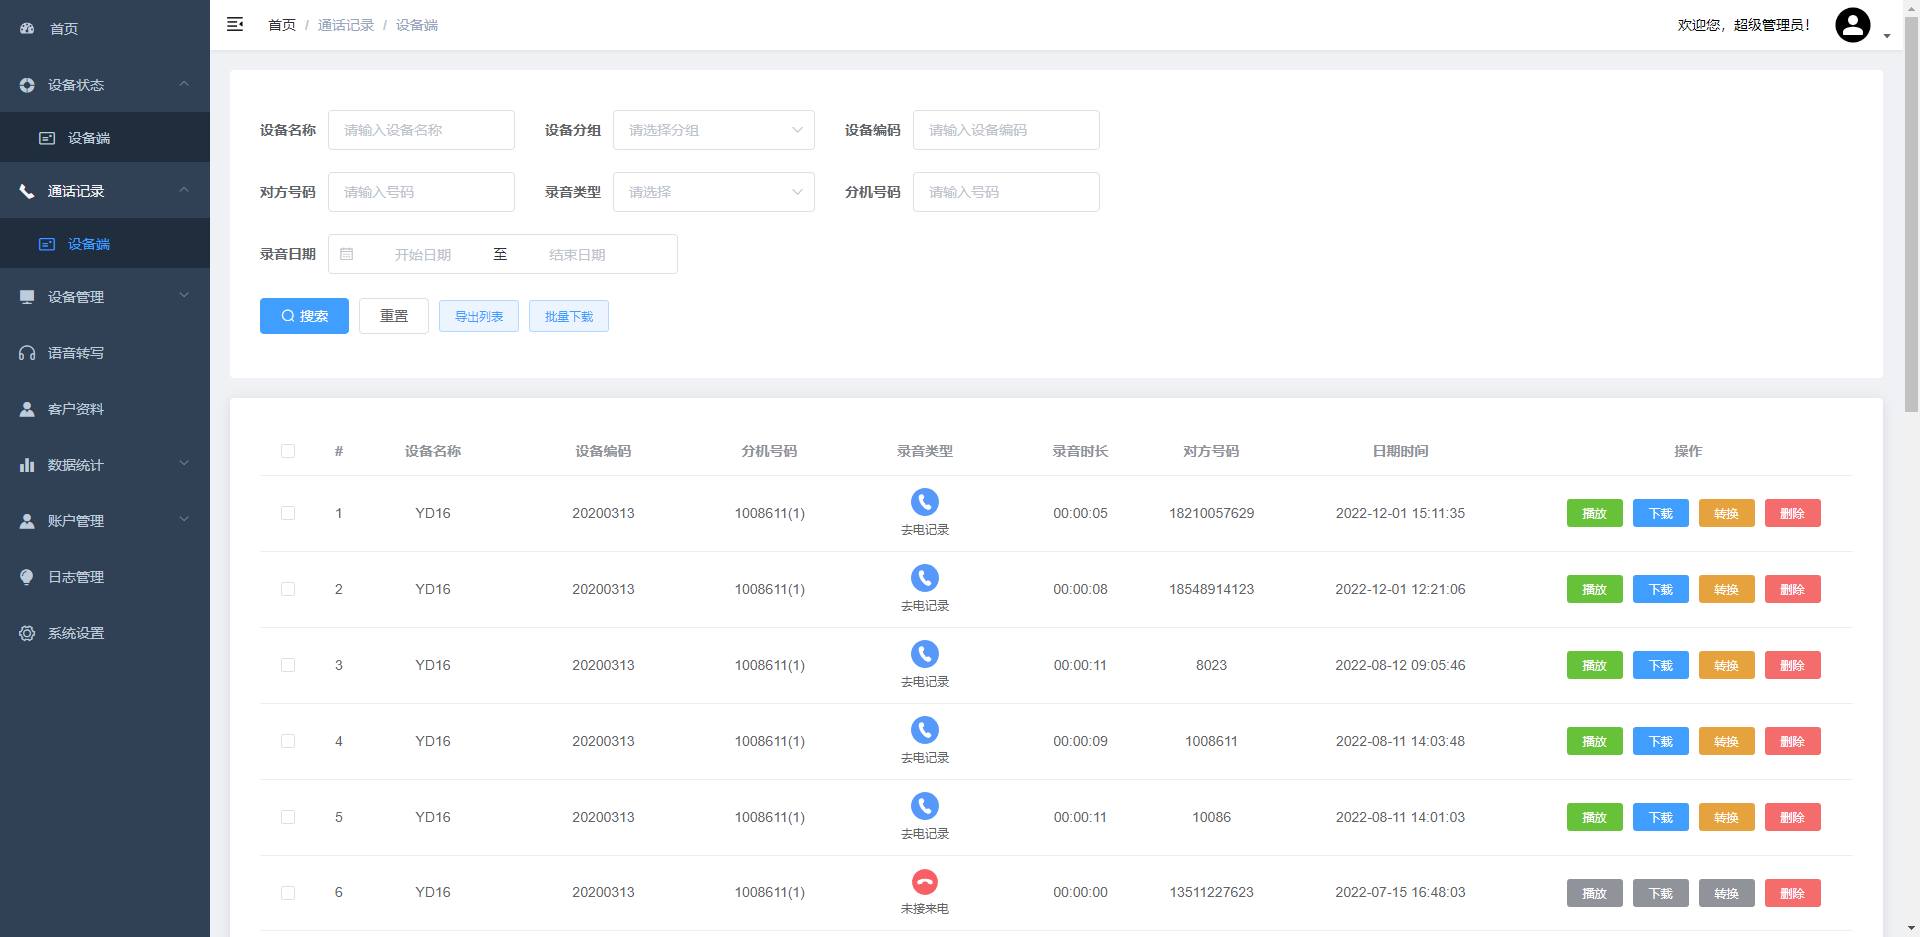The width and height of the screenshot is (1920, 937).
Task: Click the green 播放 button in row 2
Action: [x=1594, y=589]
